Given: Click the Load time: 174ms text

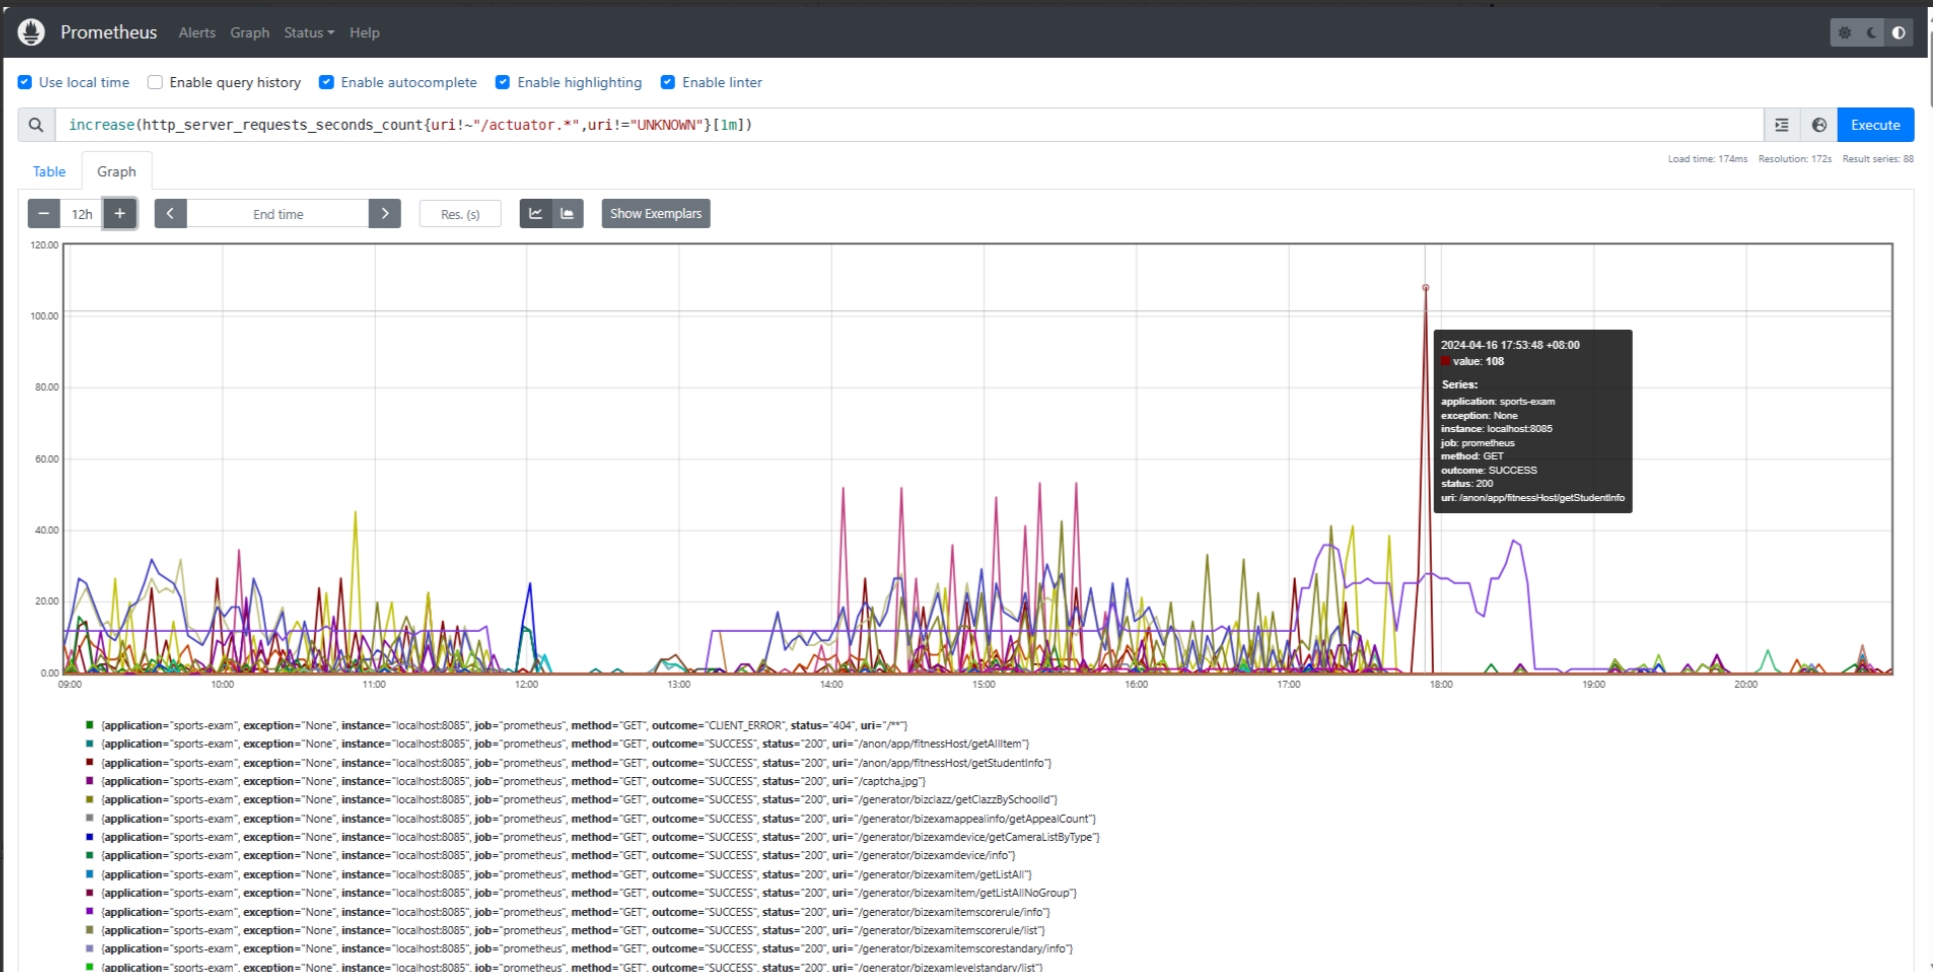Looking at the screenshot, I should 1707,159.
